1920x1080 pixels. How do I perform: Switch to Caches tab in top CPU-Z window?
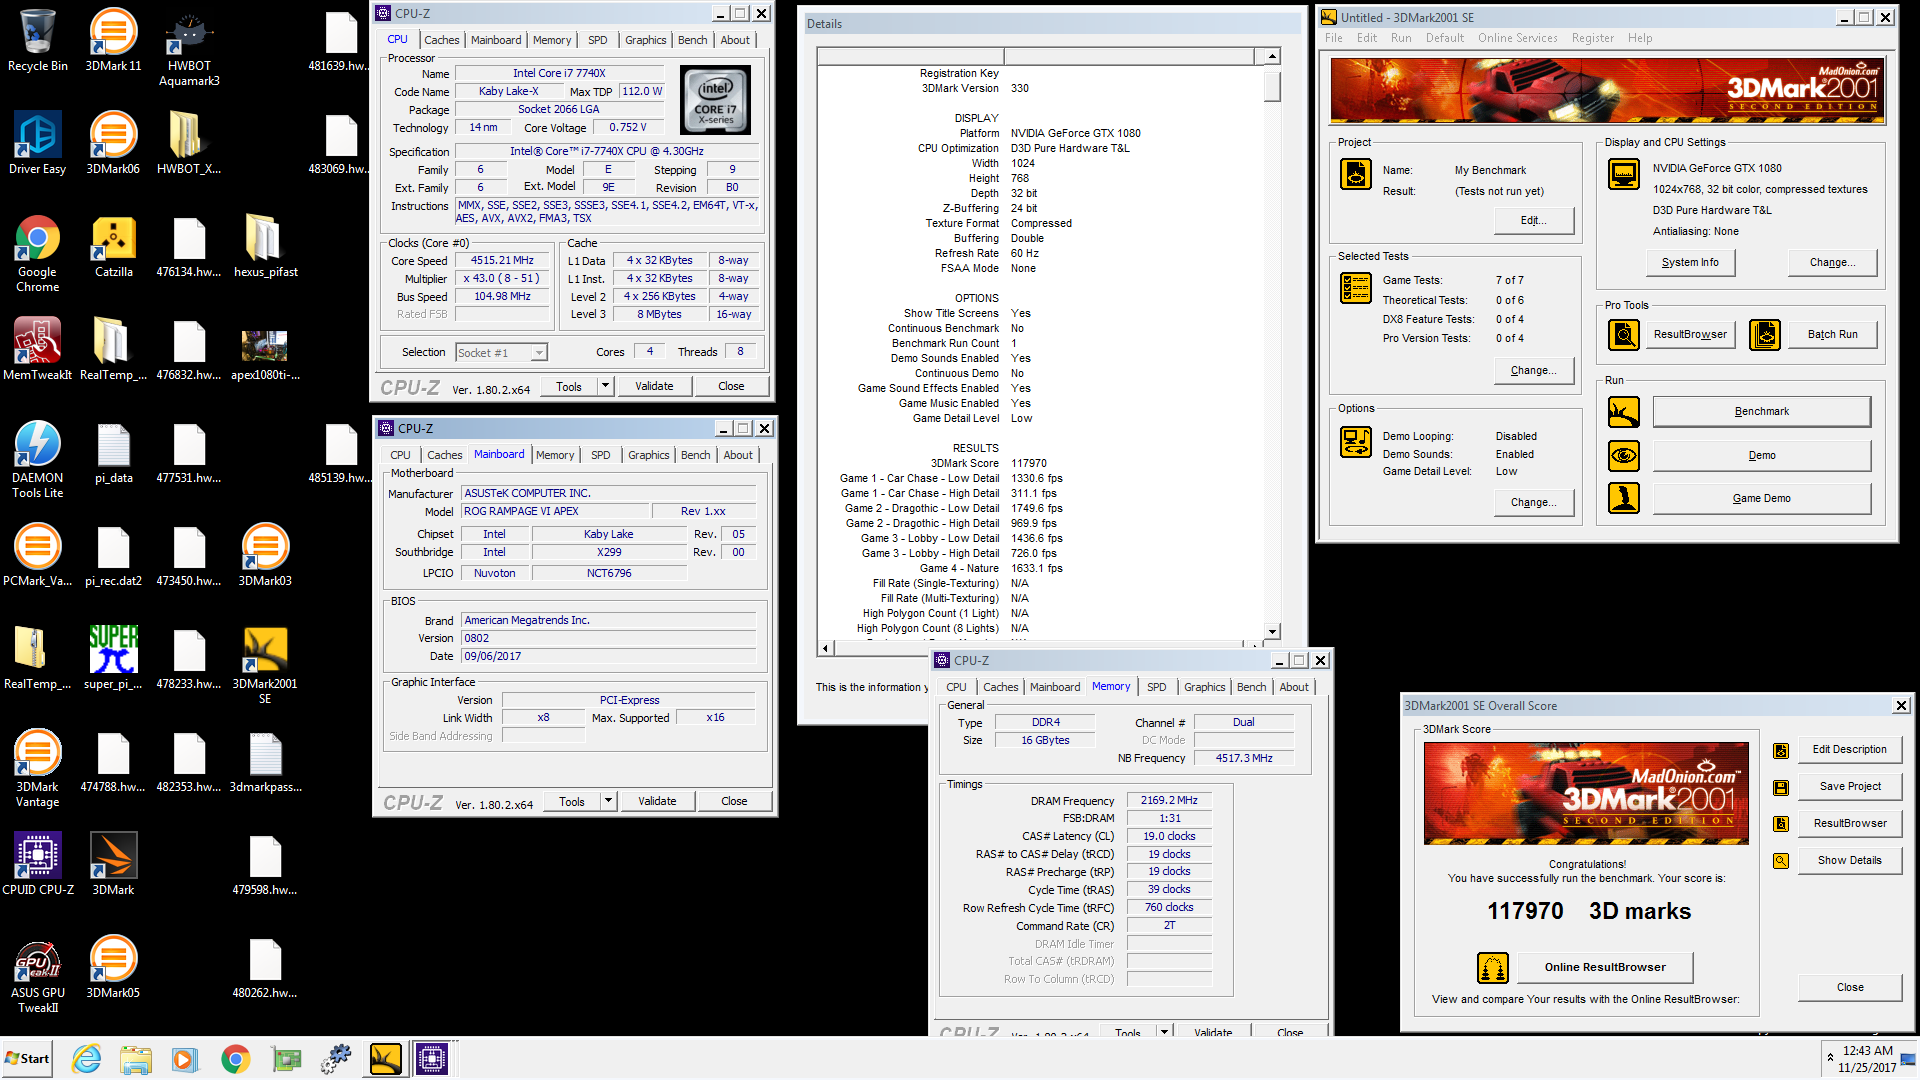point(441,40)
